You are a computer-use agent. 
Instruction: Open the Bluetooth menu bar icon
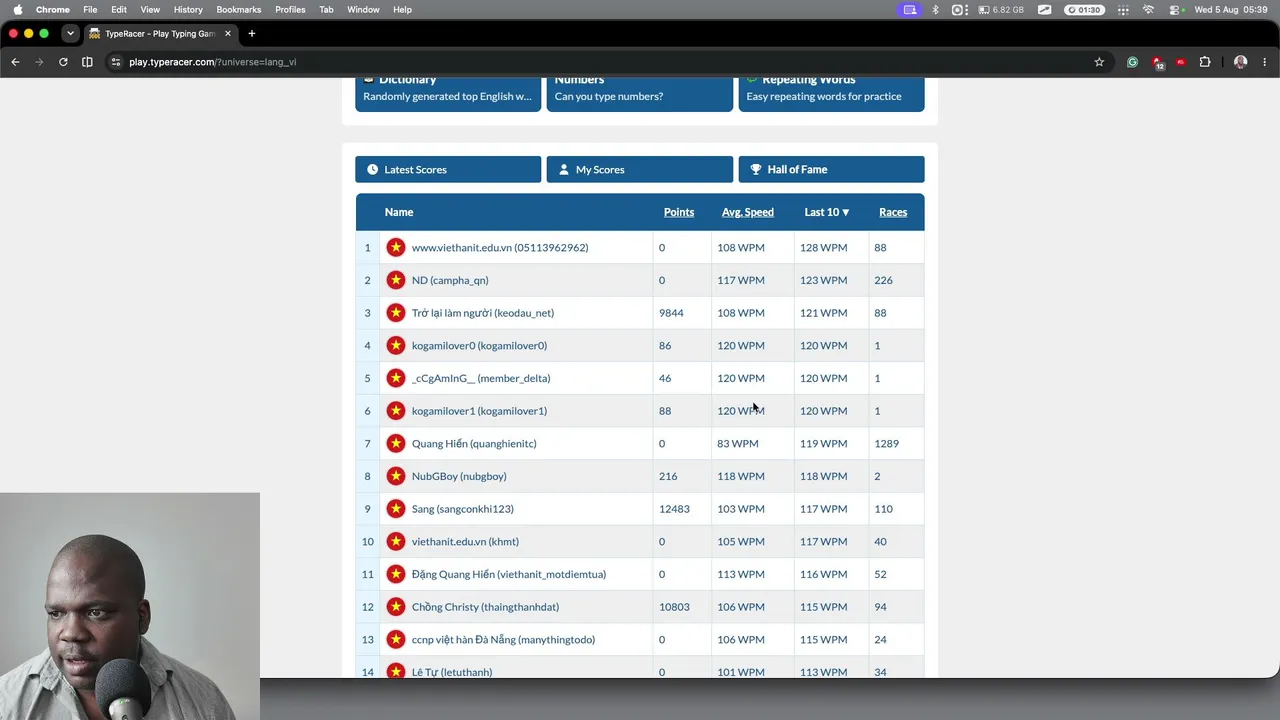(x=935, y=9)
